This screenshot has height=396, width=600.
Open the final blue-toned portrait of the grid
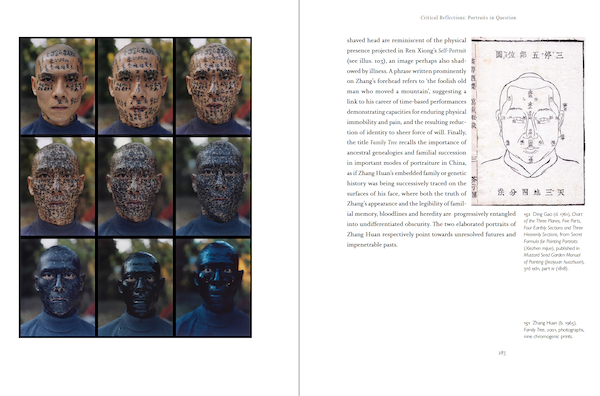click(x=214, y=287)
